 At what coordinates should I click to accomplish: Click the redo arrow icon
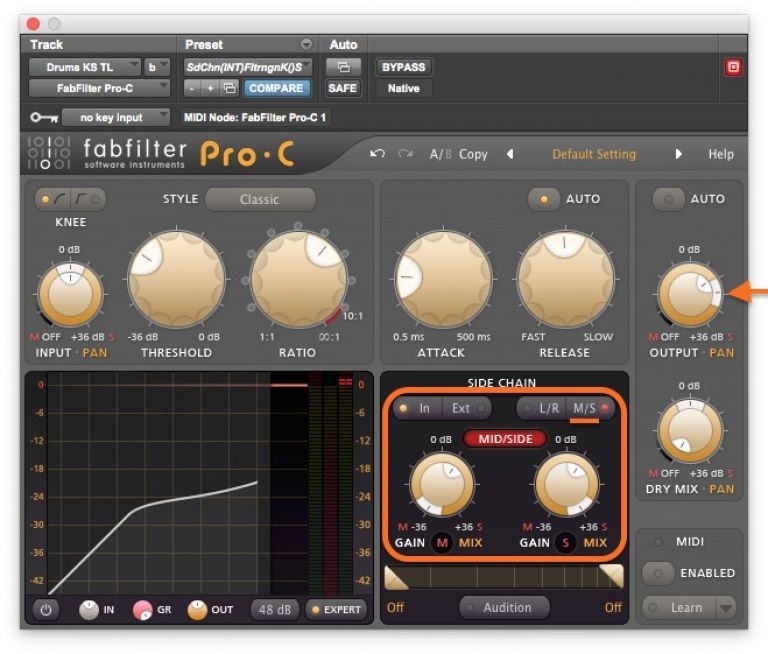pos(406,154)
